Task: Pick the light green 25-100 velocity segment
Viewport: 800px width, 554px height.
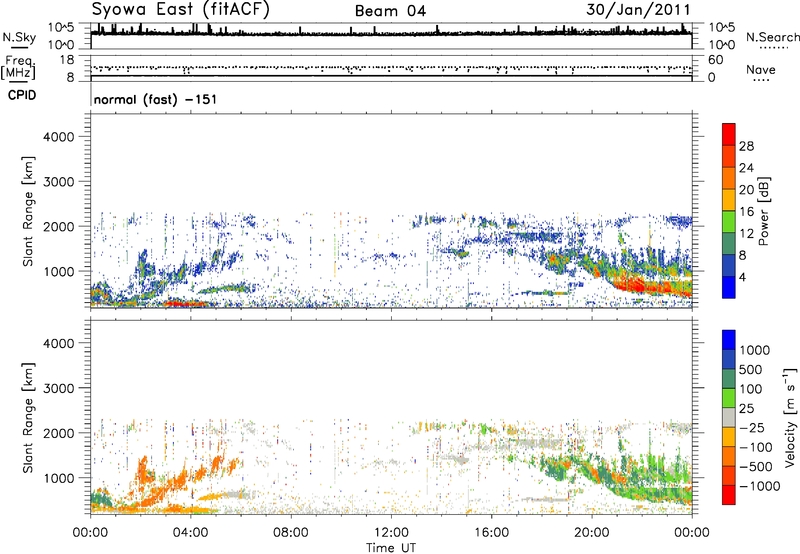Action: click(x=729, y=398)
